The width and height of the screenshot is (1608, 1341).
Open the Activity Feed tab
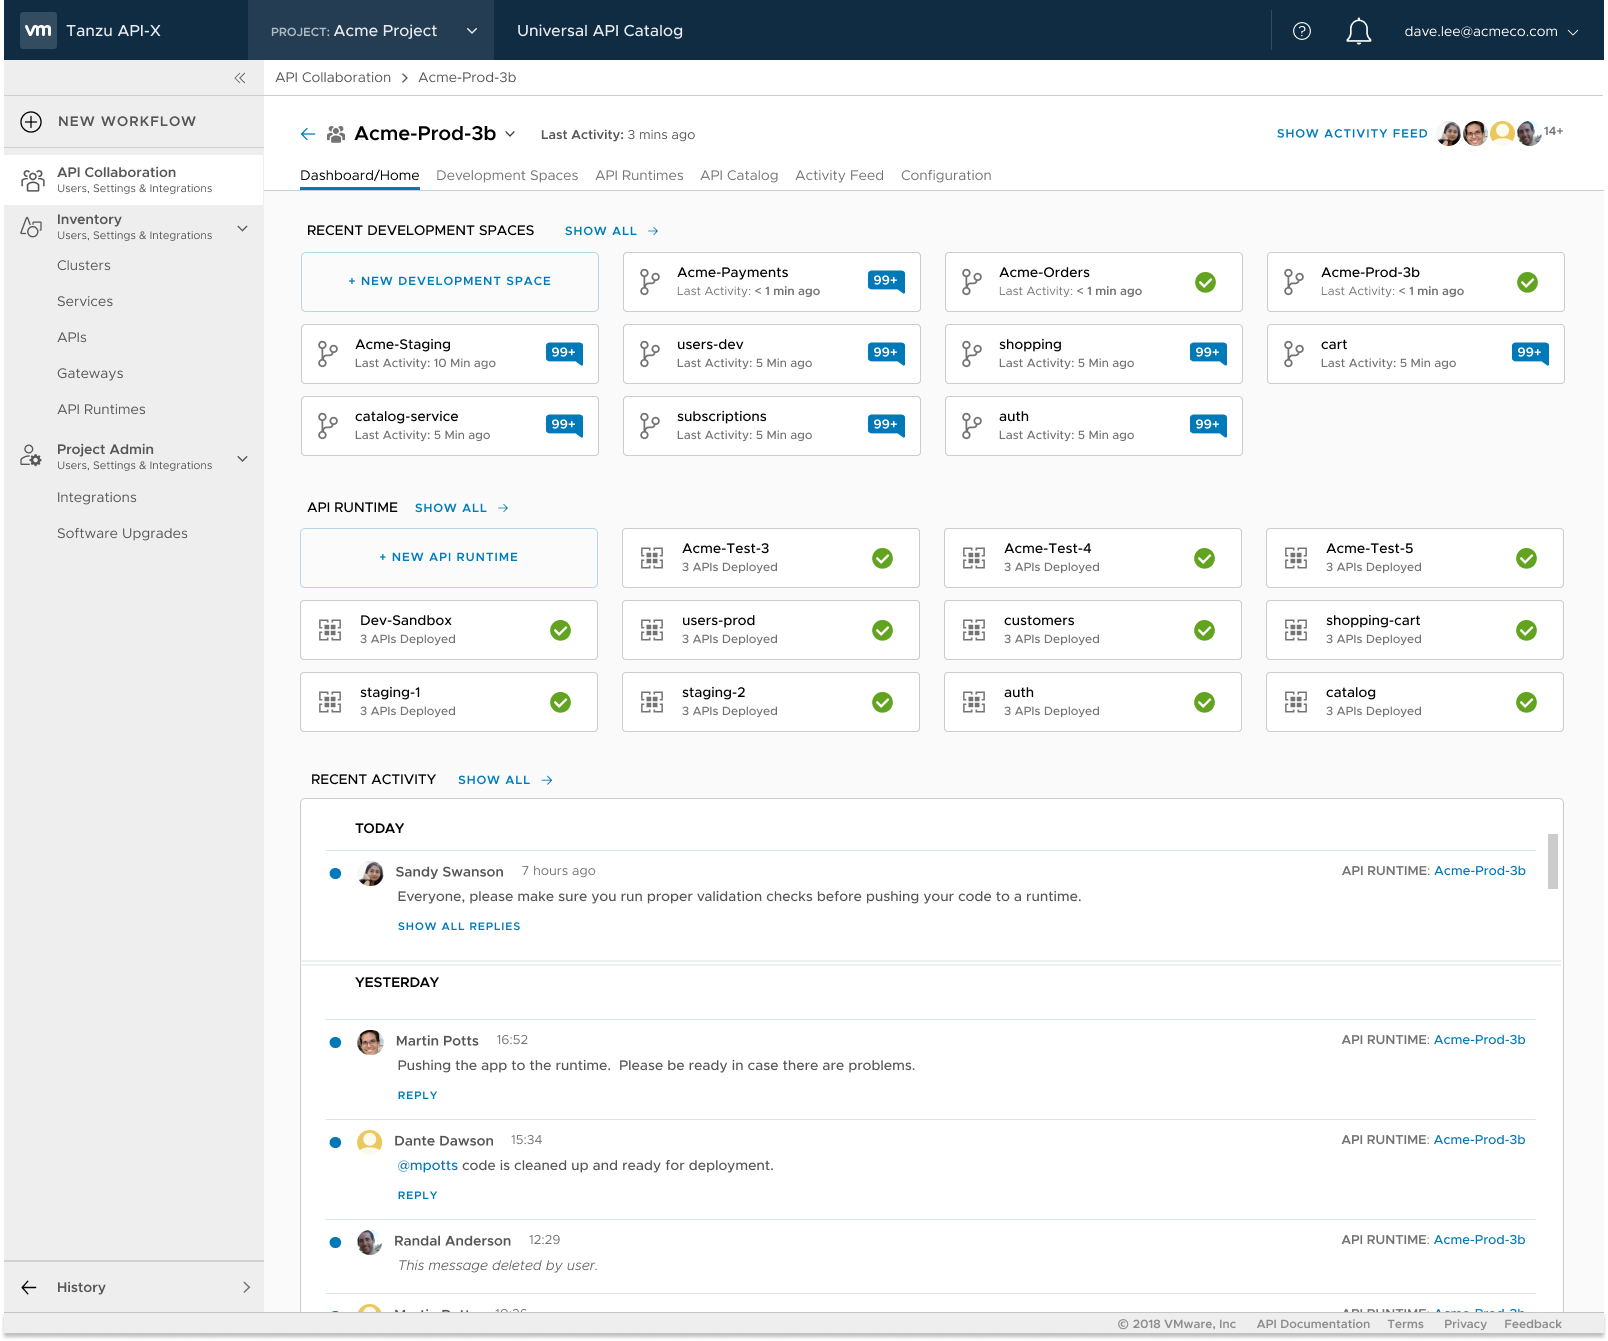[839, 175]
